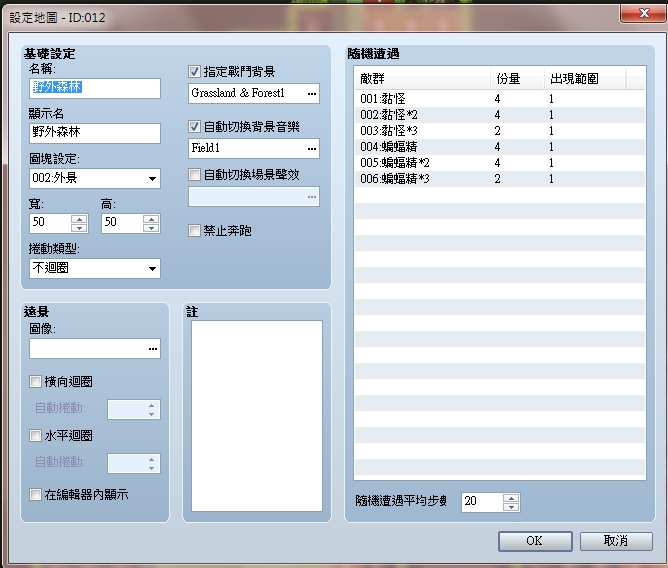Sort by 敵群 column header
Image resolution: width=668 pixels, height=568 pixels.
[422, 79]
